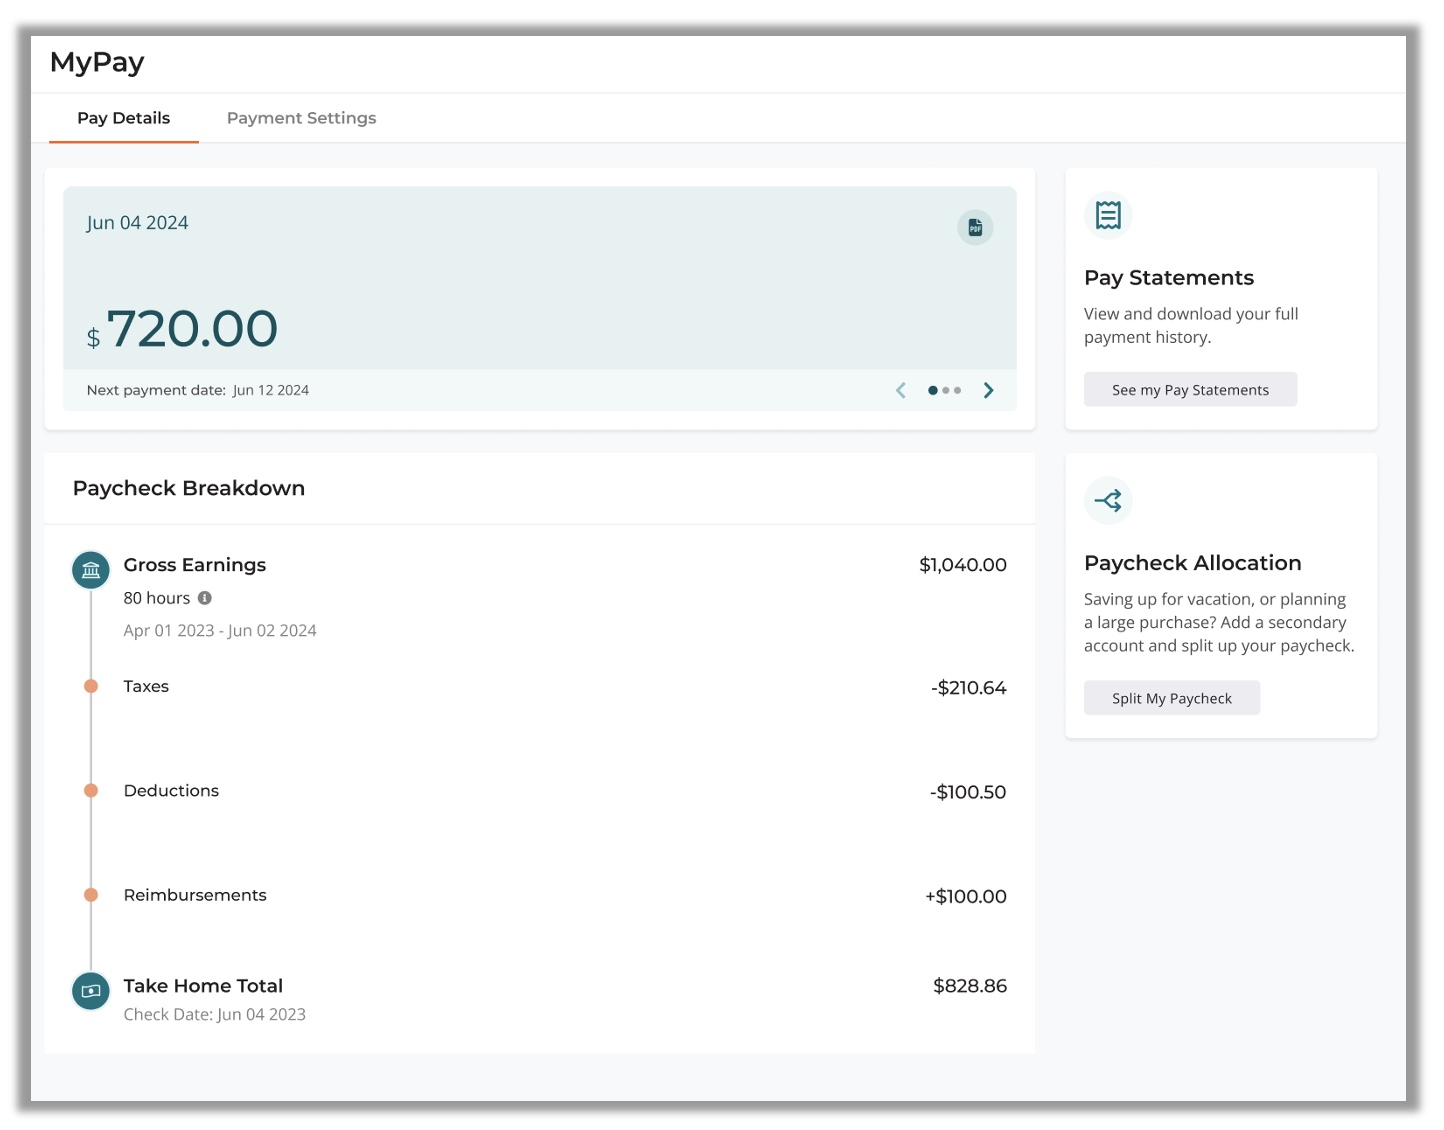The width and height of the screenshot is (1444, 1130).
Task: Switch to the Pay Details tab
Action: (124, 118)
